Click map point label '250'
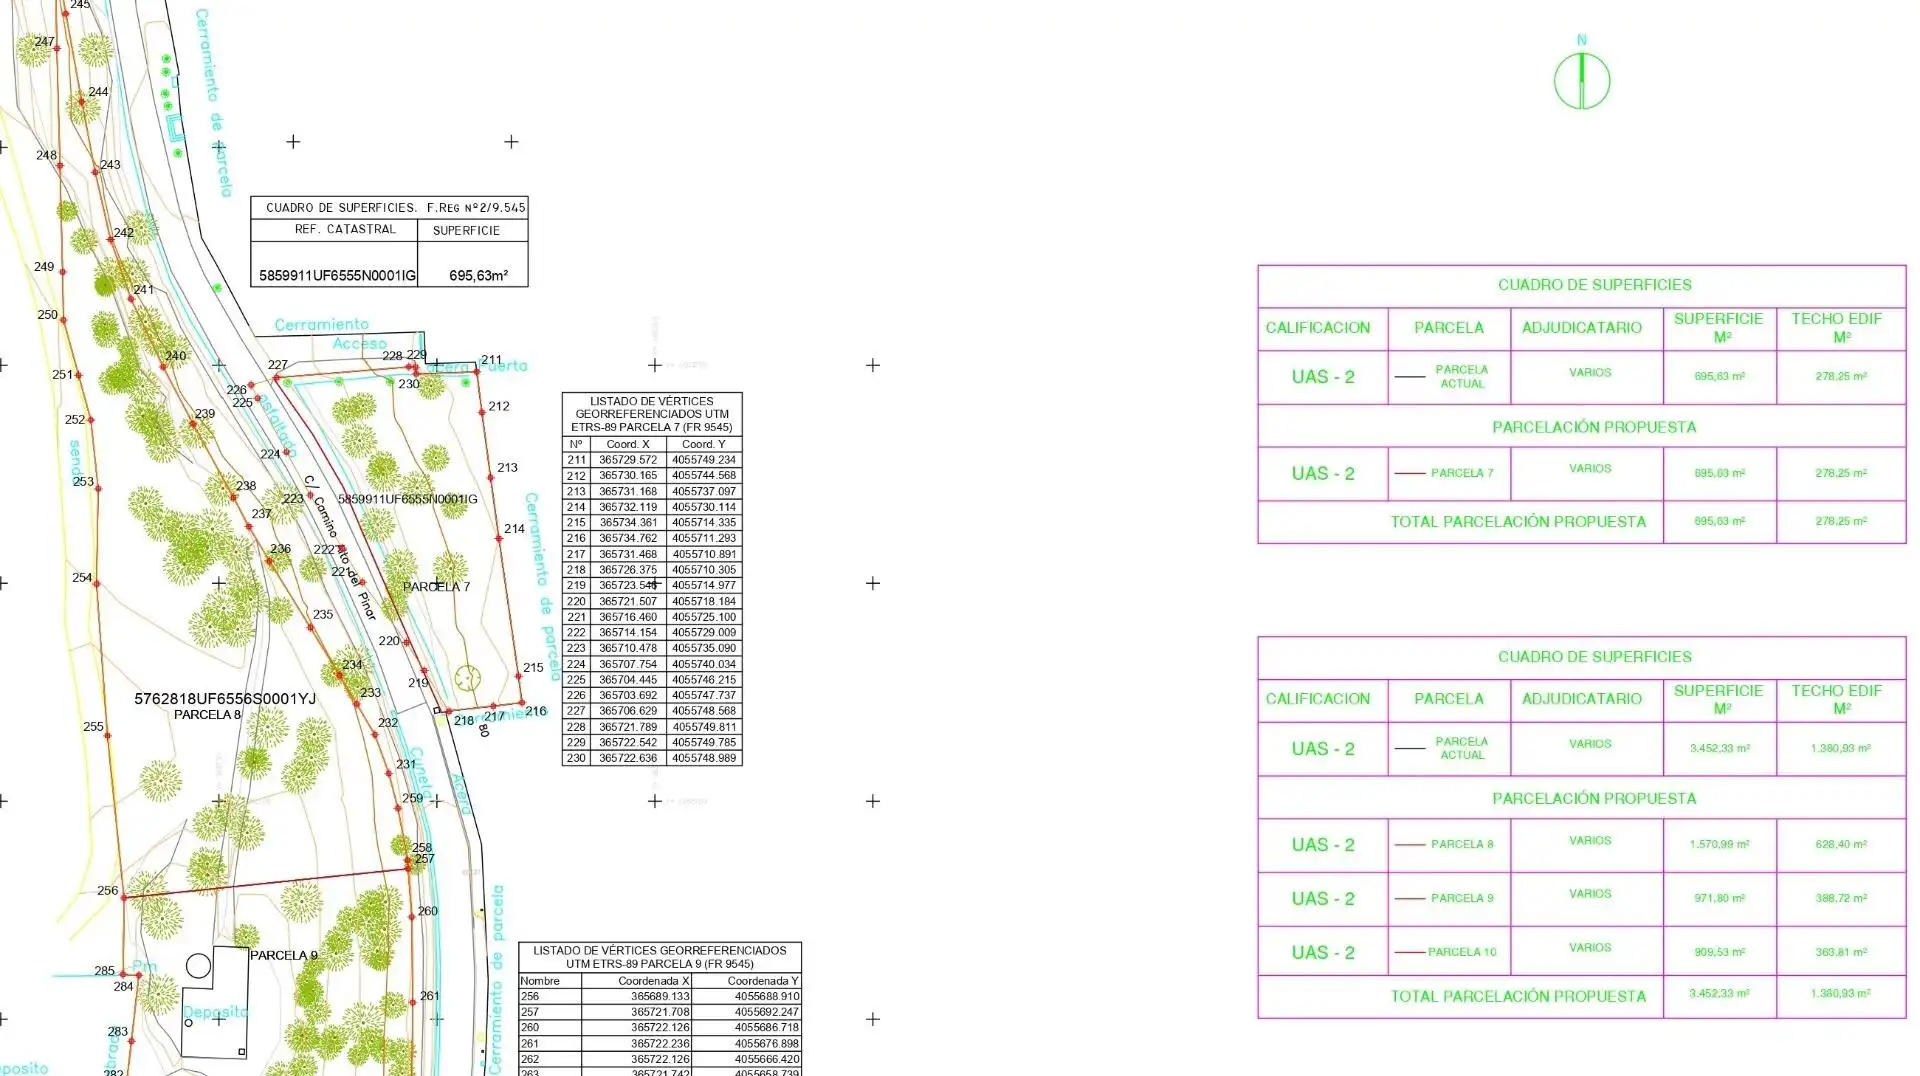Screen dimensions: 1920x1076 [x=47, y=314]
